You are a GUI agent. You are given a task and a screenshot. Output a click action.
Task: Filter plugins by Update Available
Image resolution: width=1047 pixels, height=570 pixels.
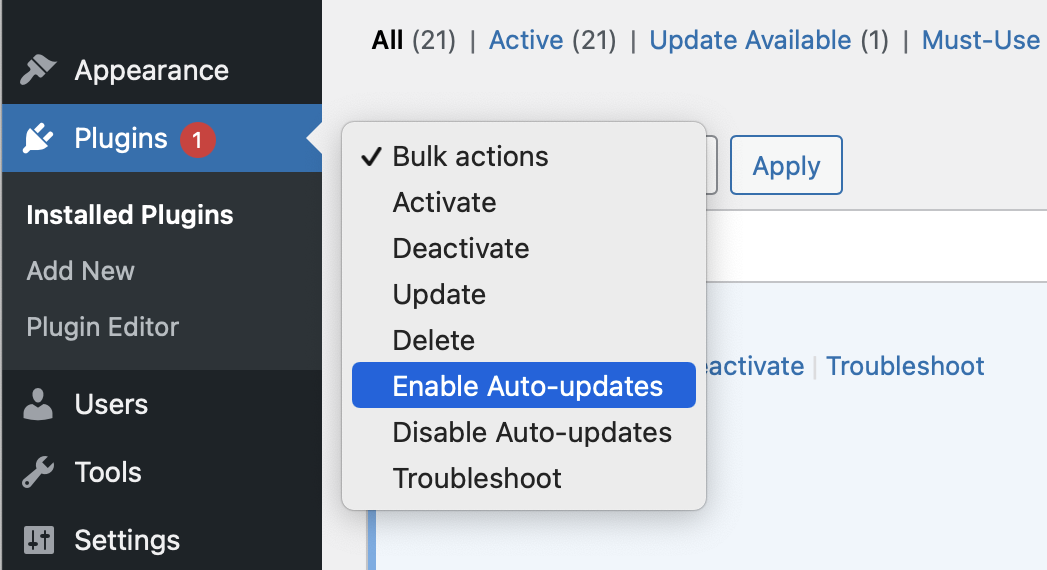(750, 41)
